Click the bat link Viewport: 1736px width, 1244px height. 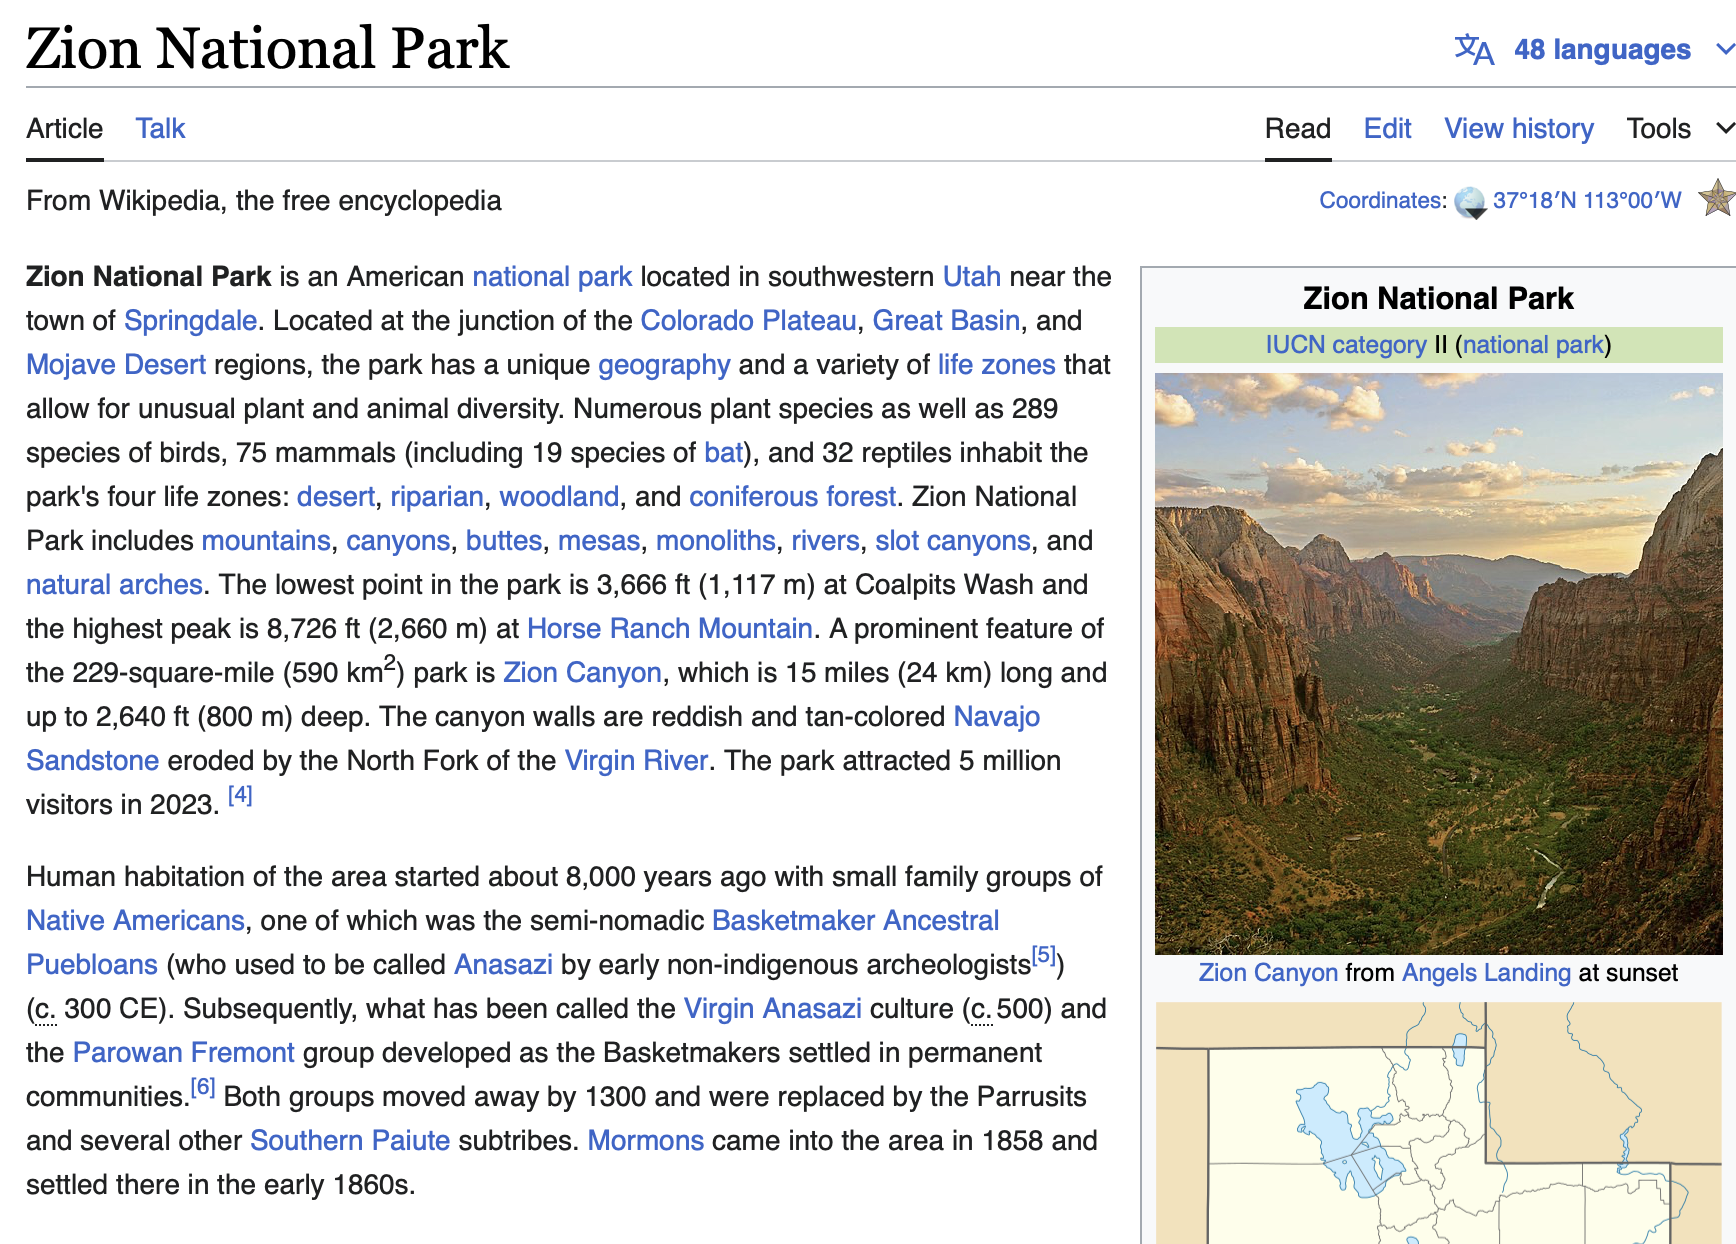(x=724, y=452)
